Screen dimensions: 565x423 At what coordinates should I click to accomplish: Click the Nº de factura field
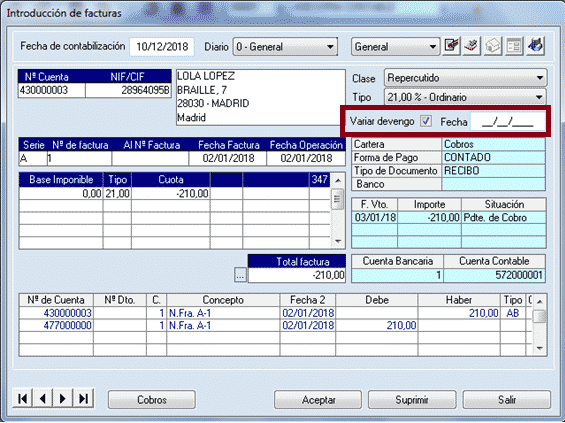pyautogui.click(x=79, y=159)
